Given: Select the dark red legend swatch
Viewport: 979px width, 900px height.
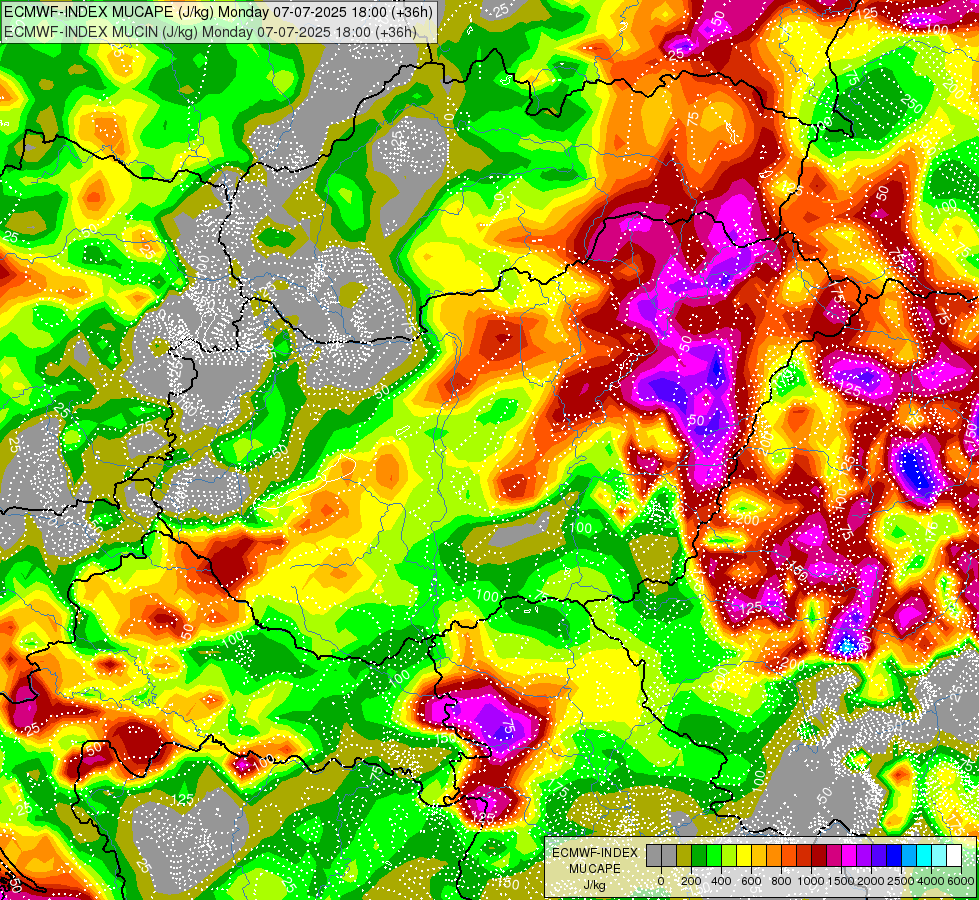Looking at the screenshot, I should point(819,856).
